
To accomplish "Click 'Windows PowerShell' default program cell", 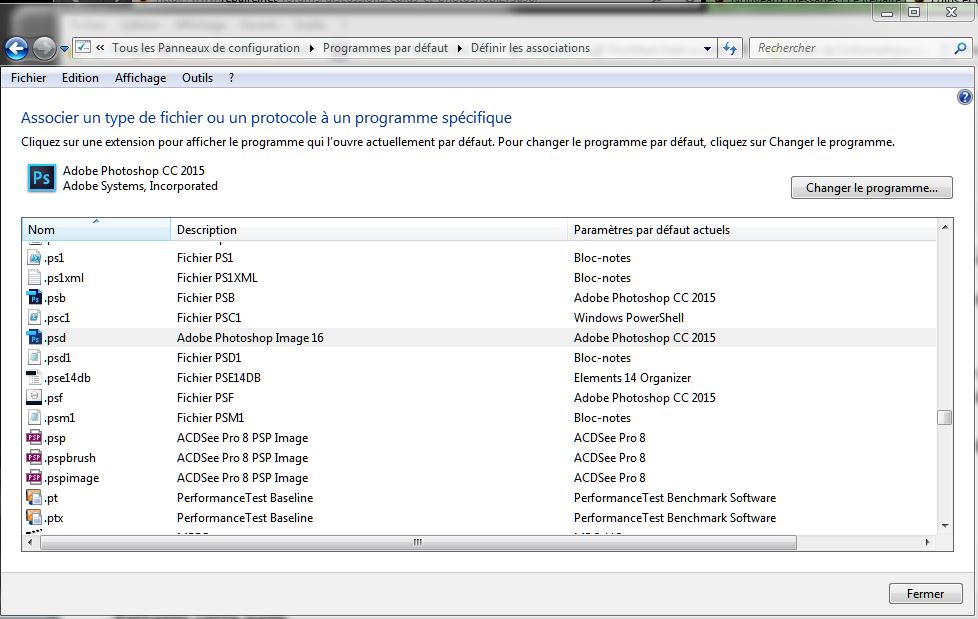I will click(629, 318).
